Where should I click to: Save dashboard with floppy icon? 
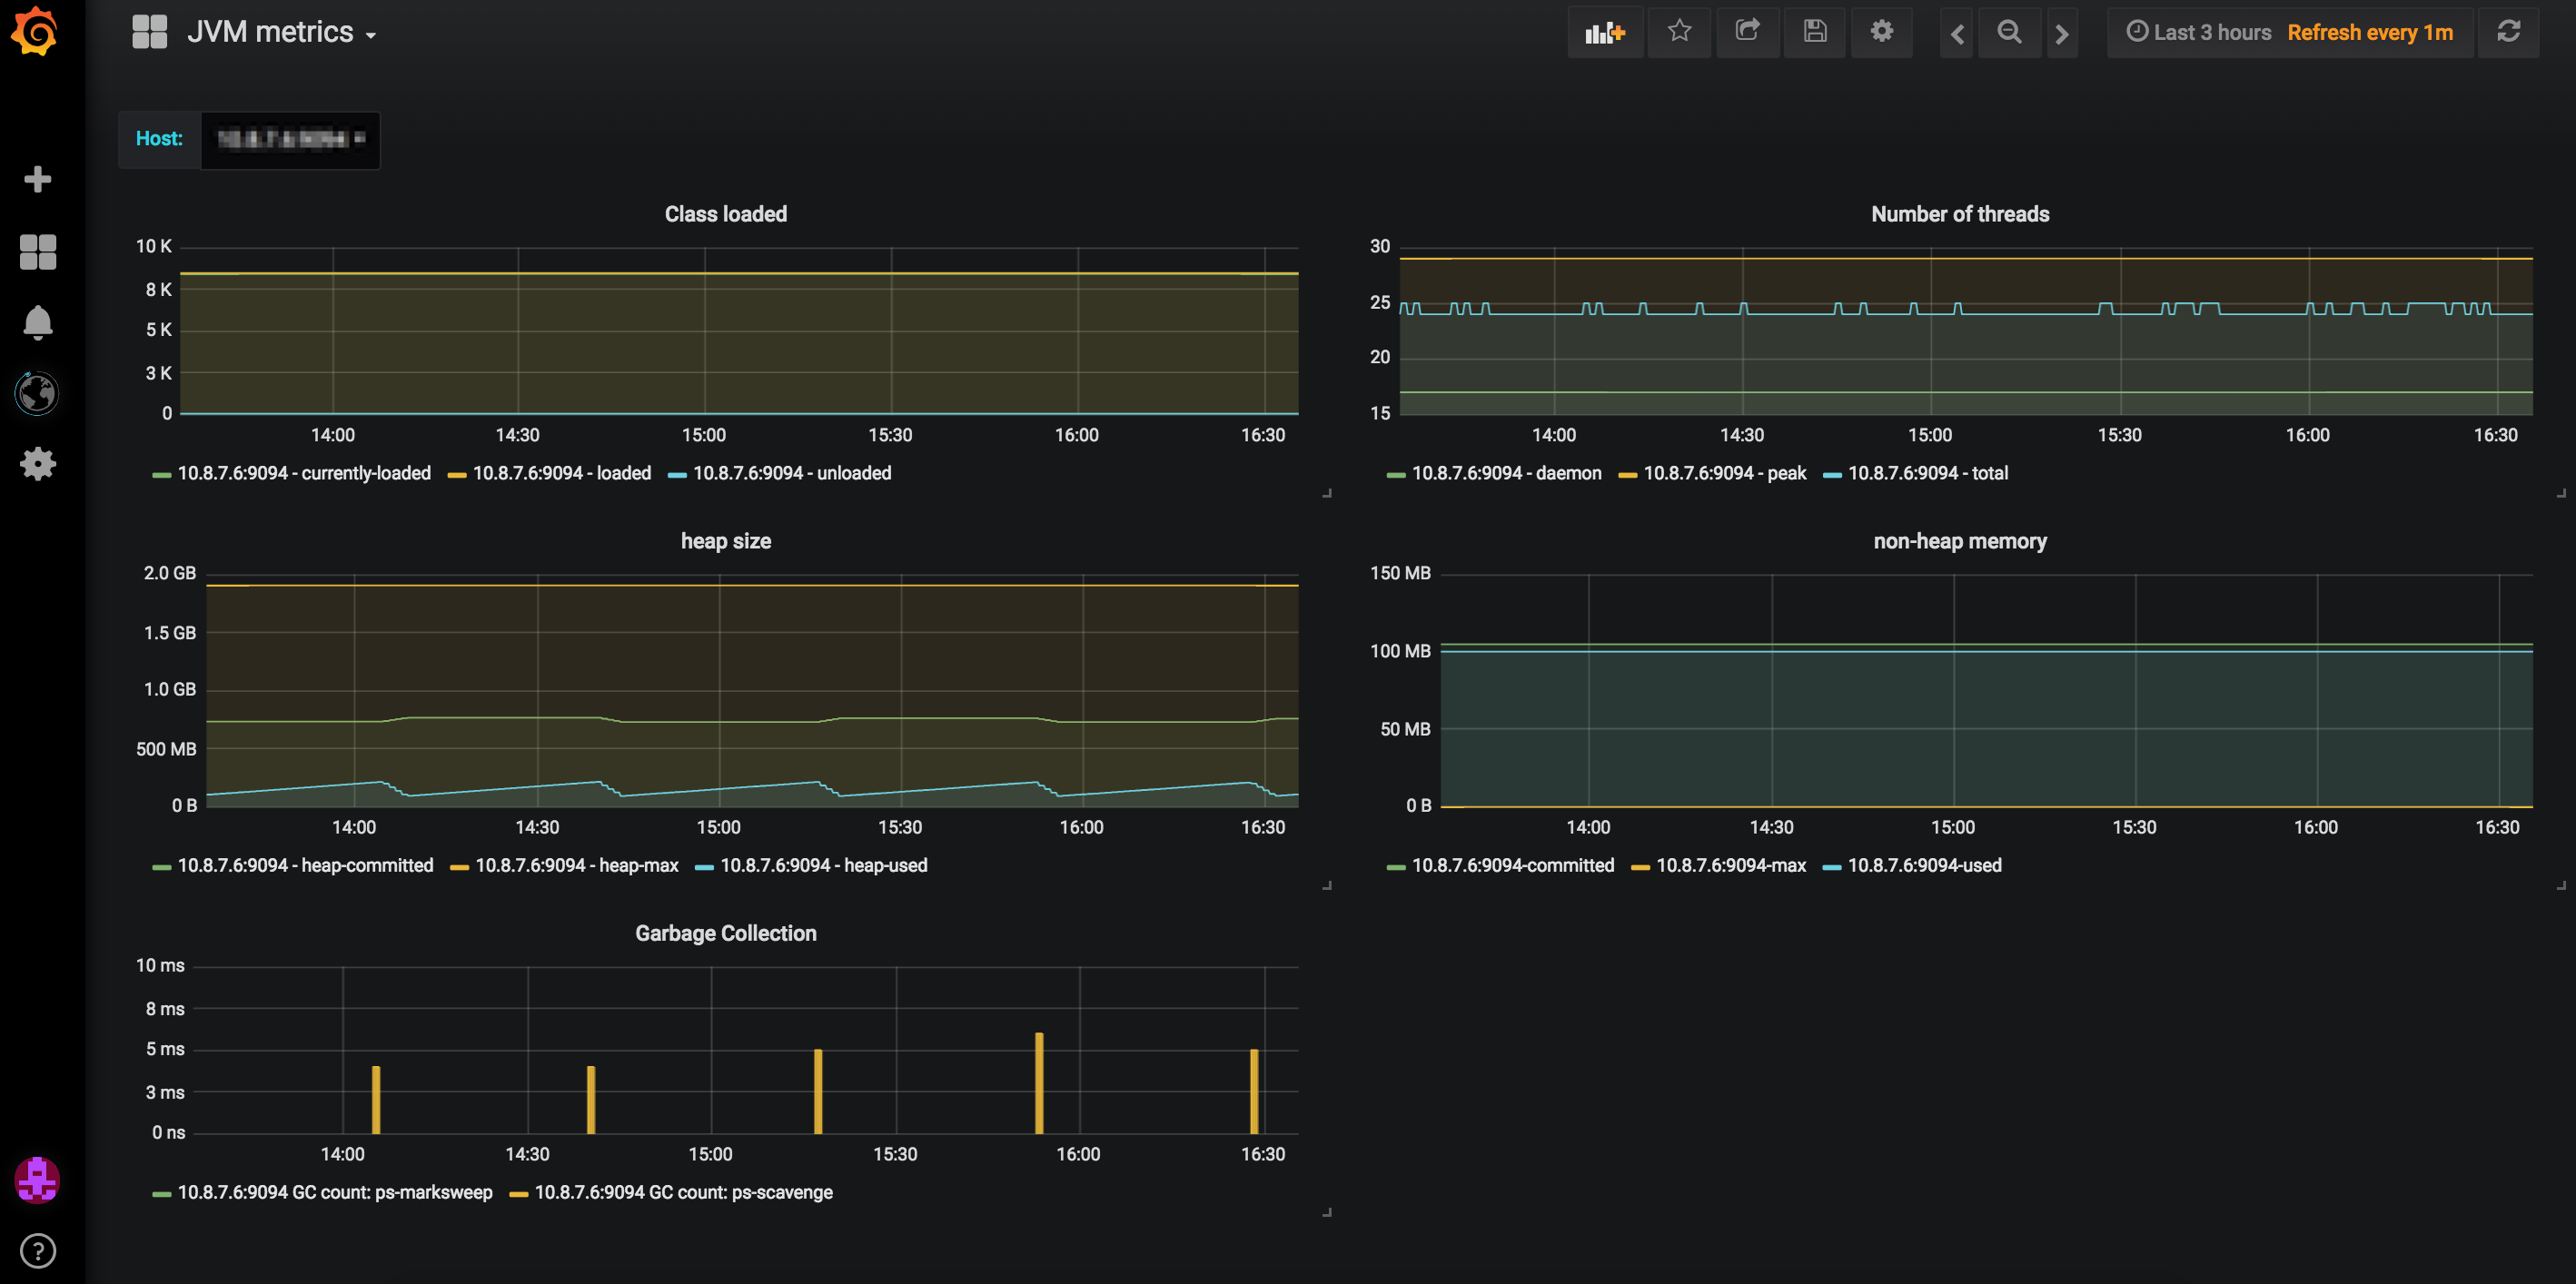point(1814,32)
